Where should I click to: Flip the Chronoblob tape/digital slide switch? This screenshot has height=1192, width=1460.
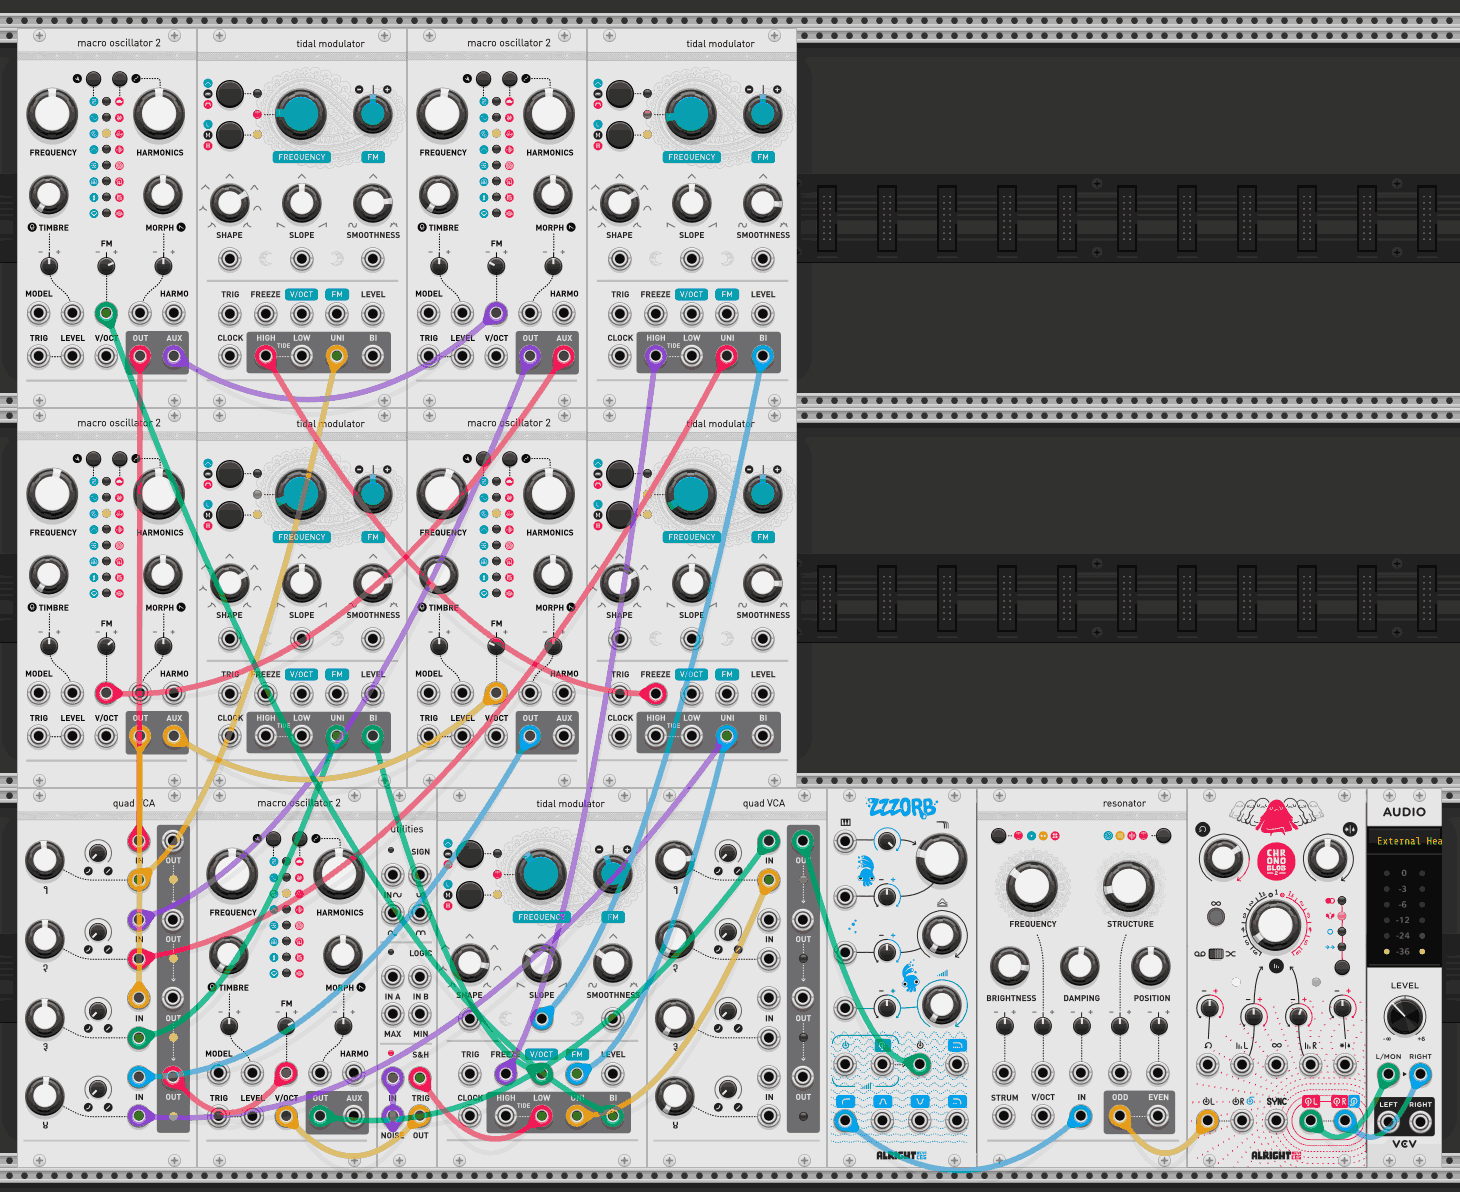(1216, 954)
